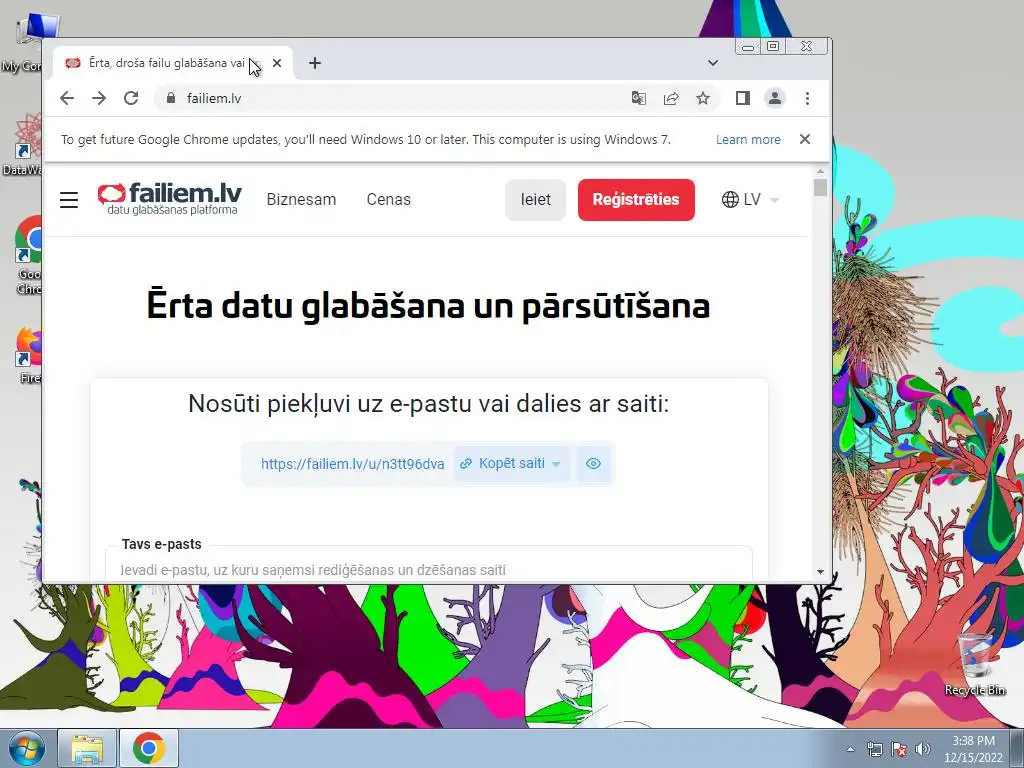The height and width of the screenshot is (768, 1024).
Task: Open network tray icon
Action: pos(874,749)
